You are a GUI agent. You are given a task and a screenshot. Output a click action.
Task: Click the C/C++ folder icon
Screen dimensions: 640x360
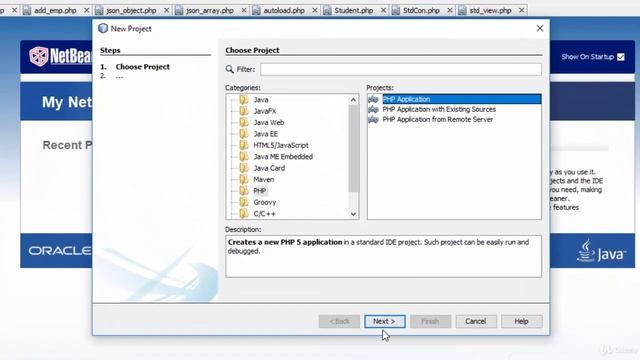244,213
